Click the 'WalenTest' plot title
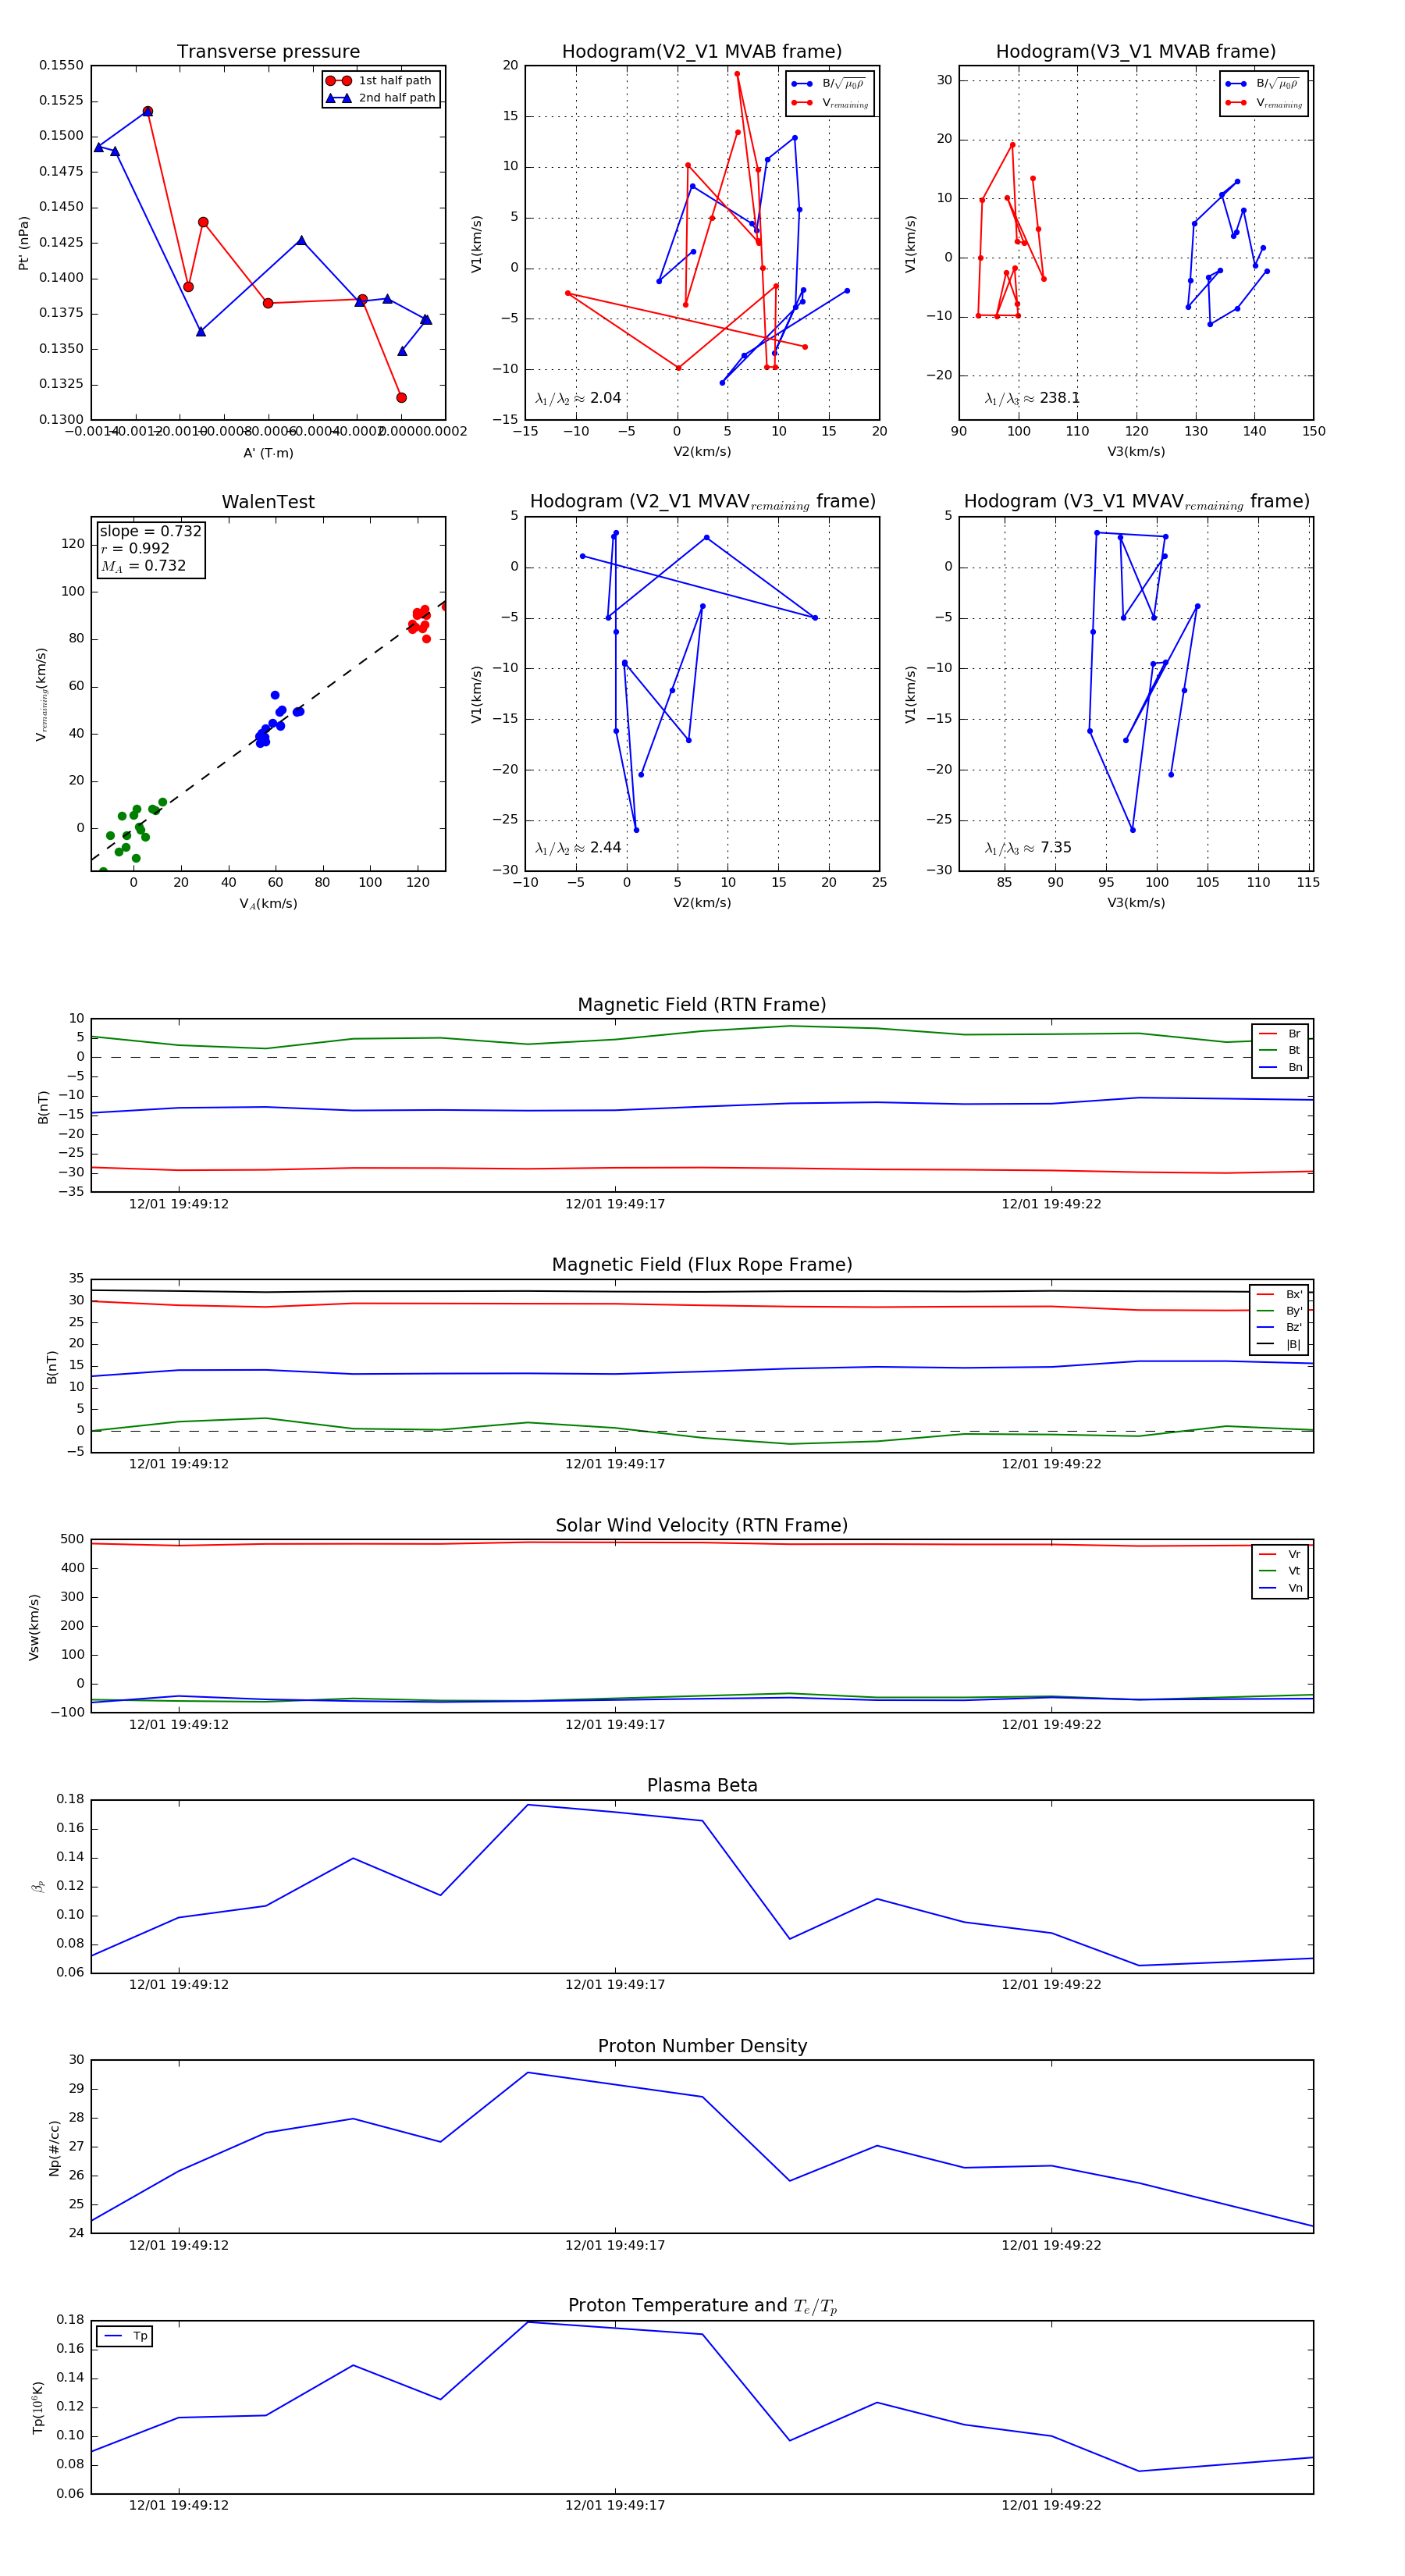This screenshot has width=1405, height=2576. point(268,502)
